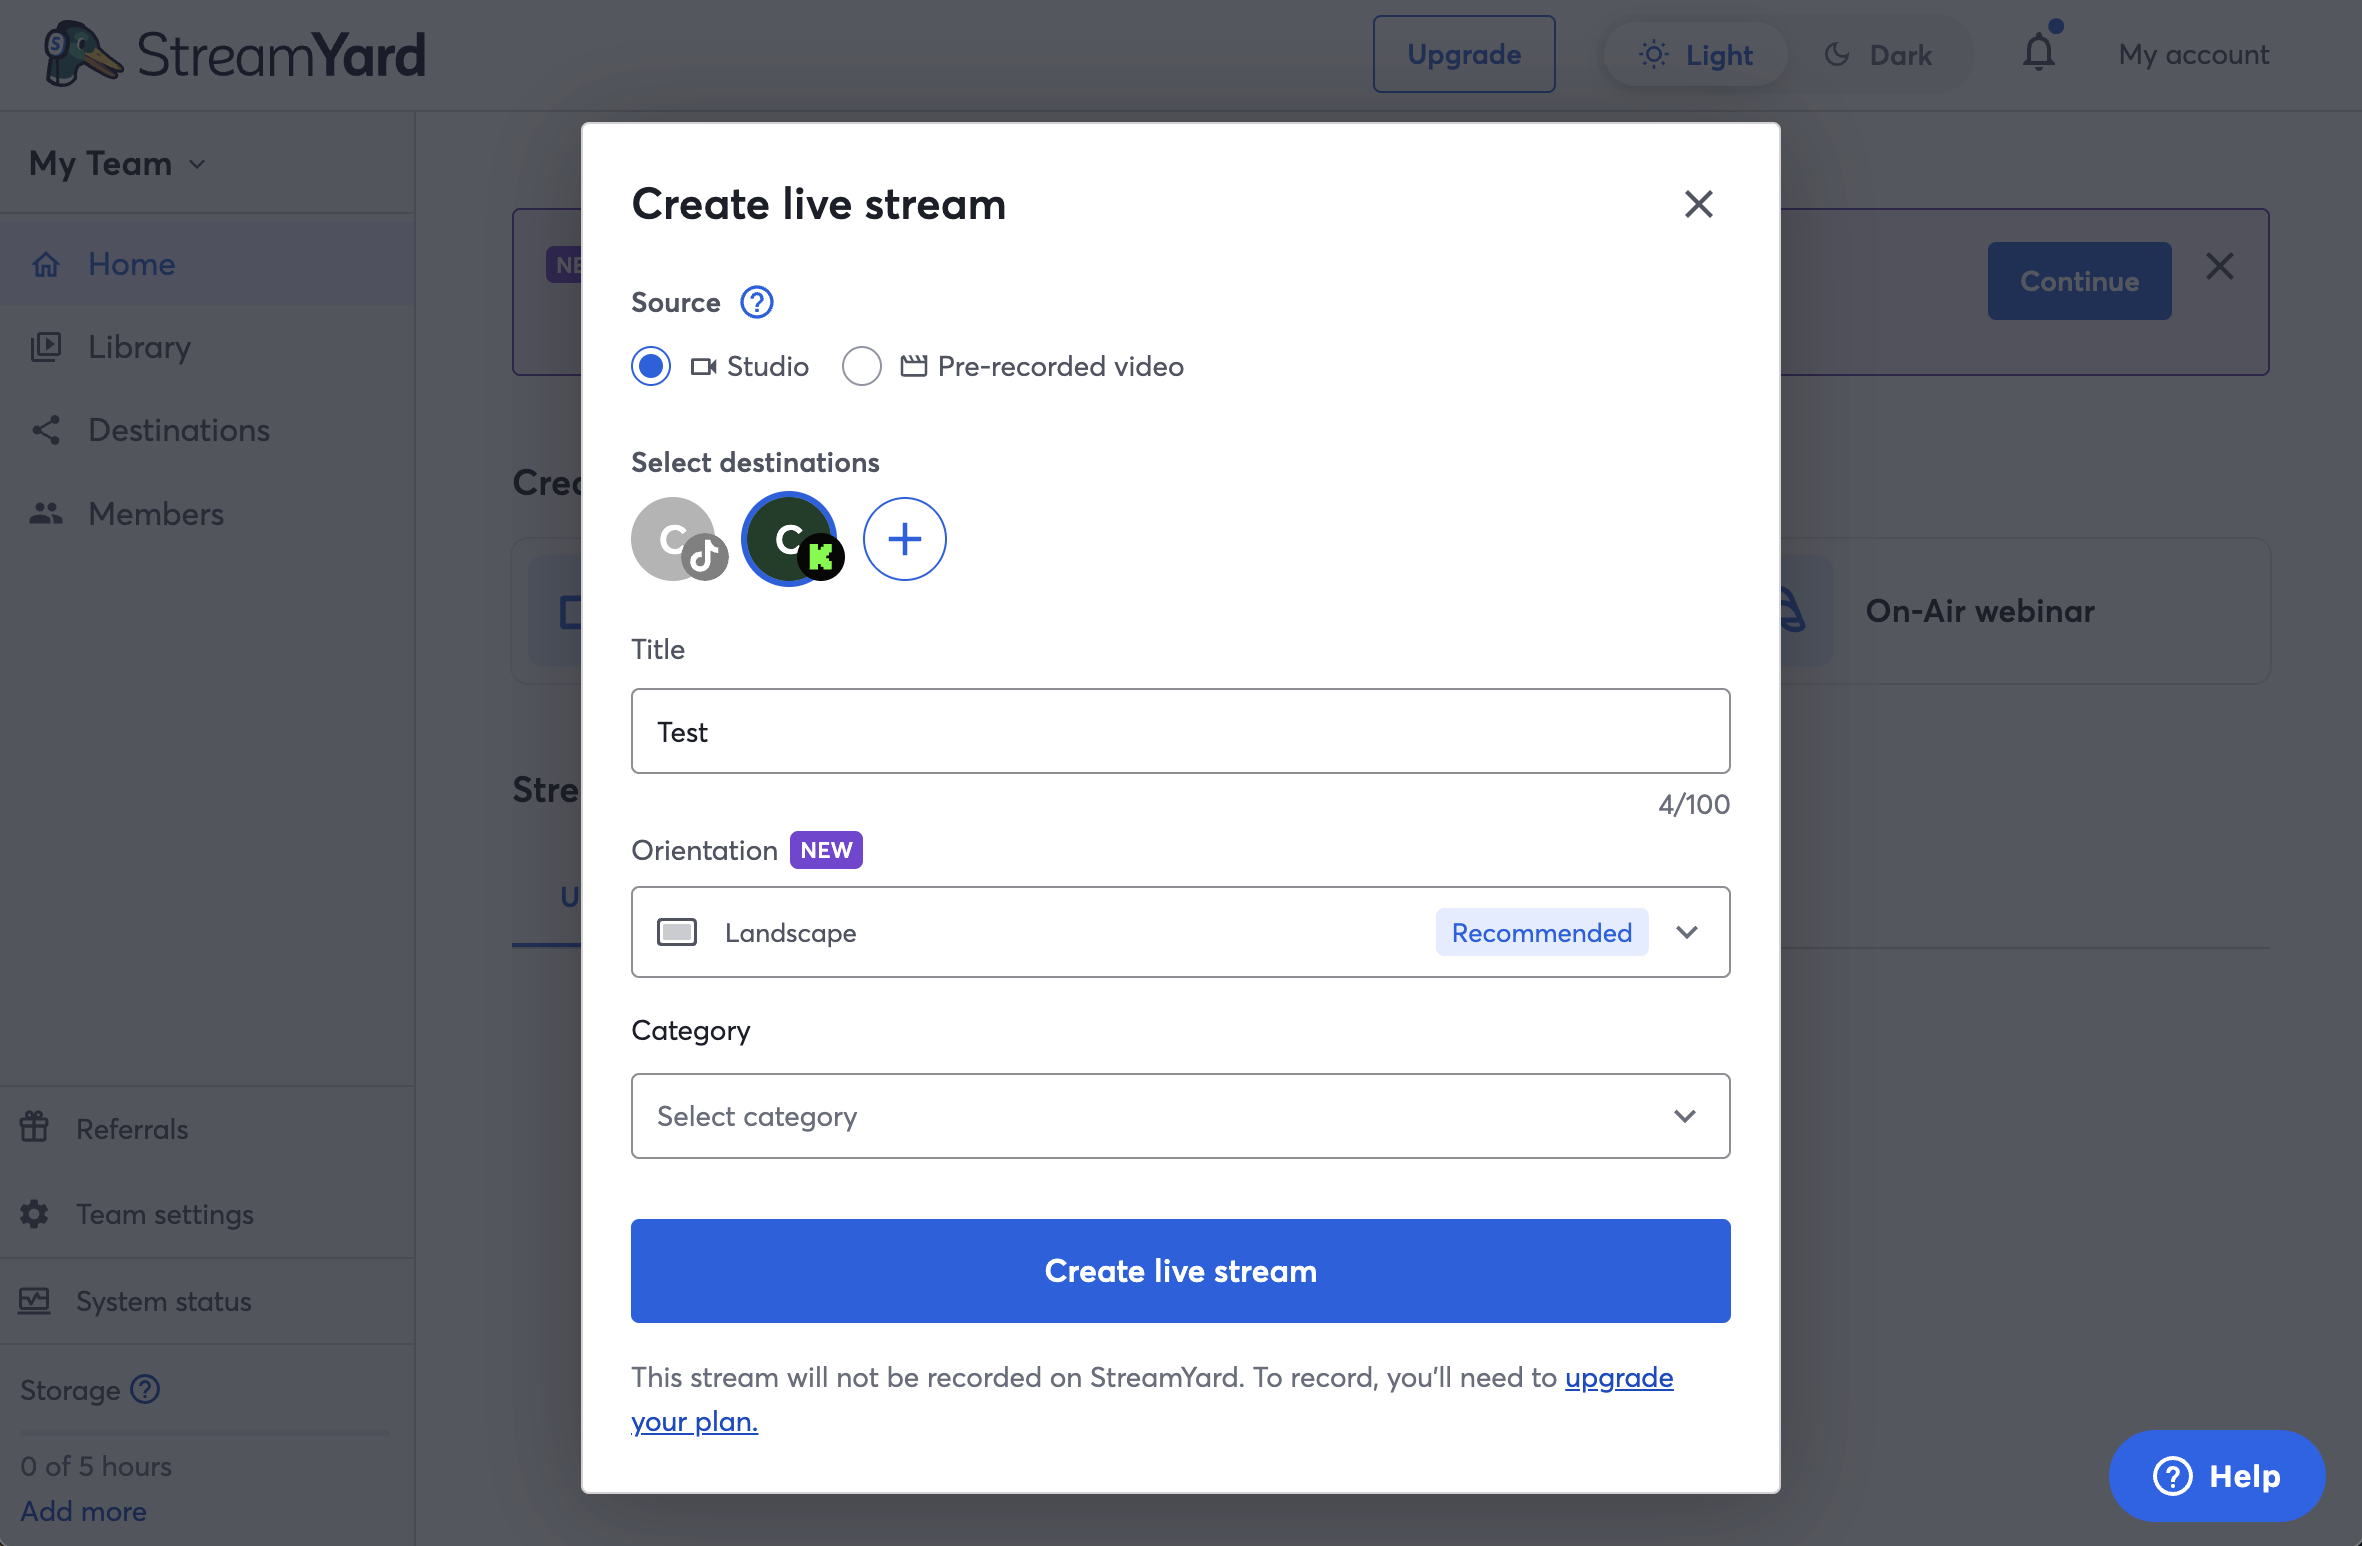
Task: Click the Storage help icon
Action: 145,1389
